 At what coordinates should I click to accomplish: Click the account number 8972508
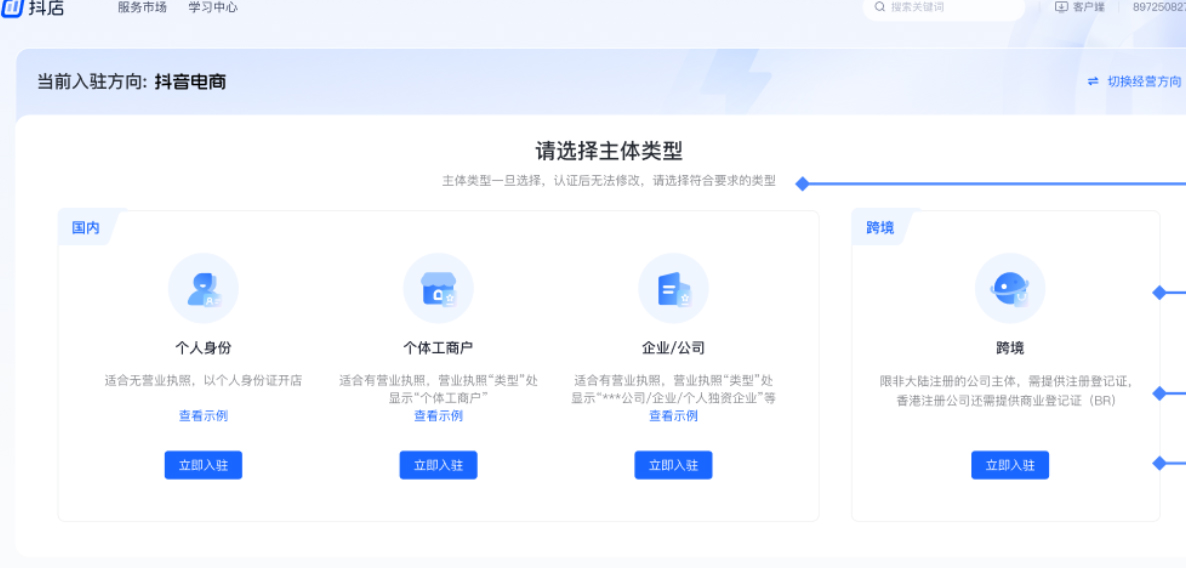pos(1159,7)
